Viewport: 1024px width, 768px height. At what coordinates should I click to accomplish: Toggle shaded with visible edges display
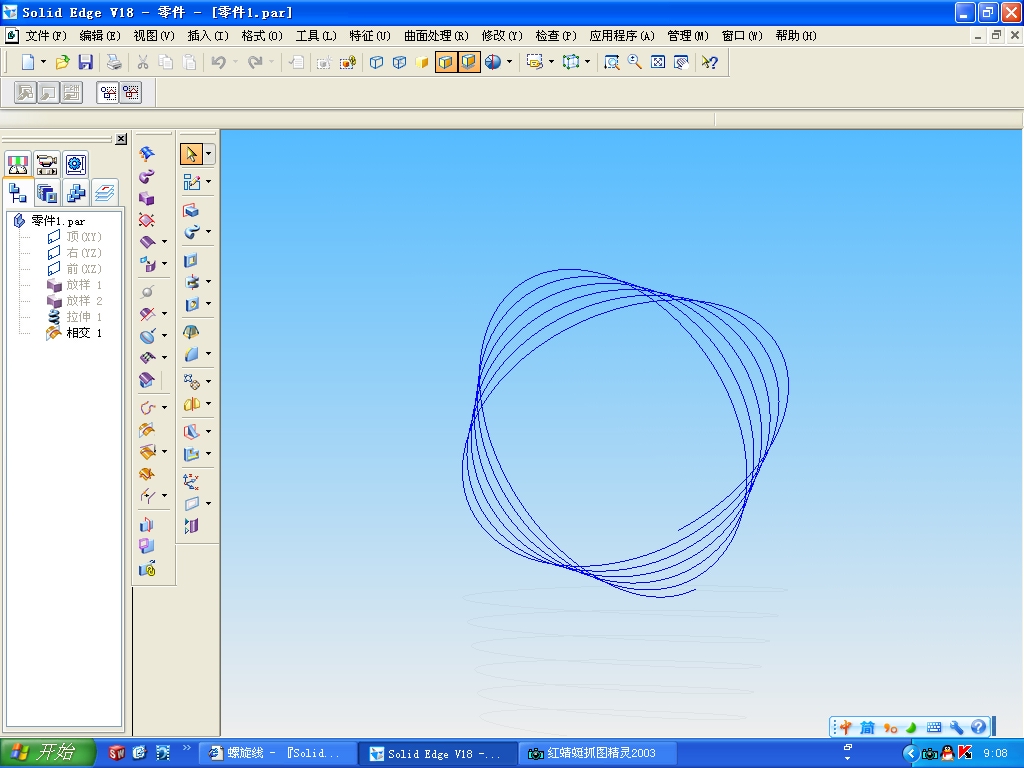[x=445, y=62]
